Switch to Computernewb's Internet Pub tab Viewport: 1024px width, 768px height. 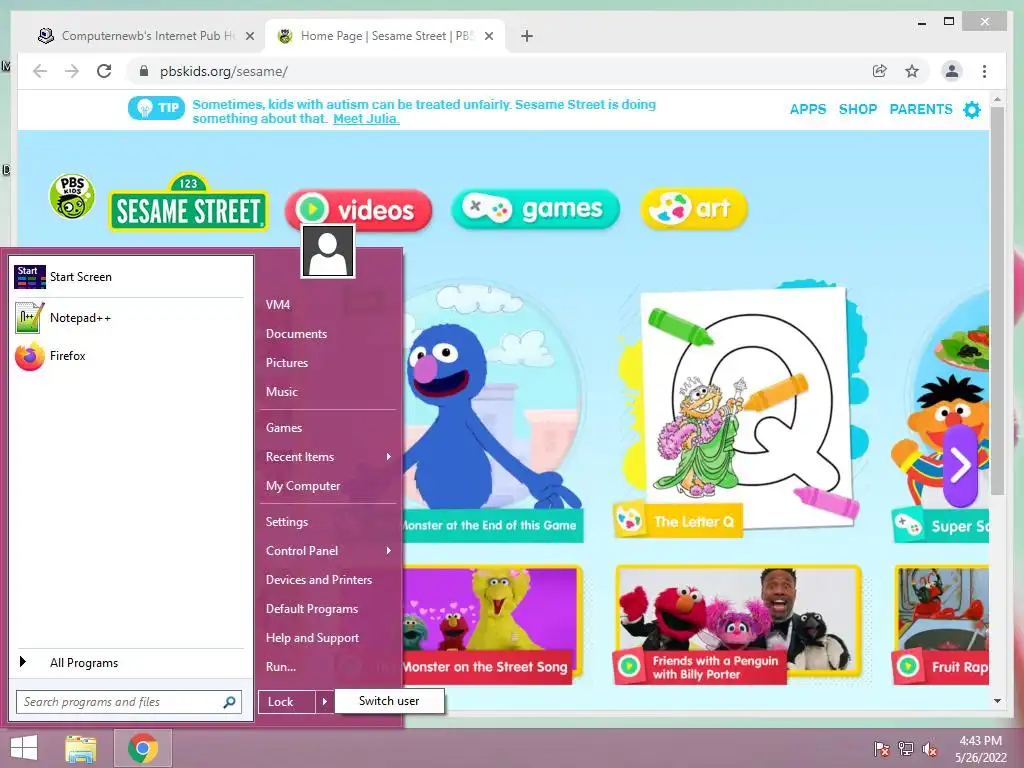[x=144, y=36]
